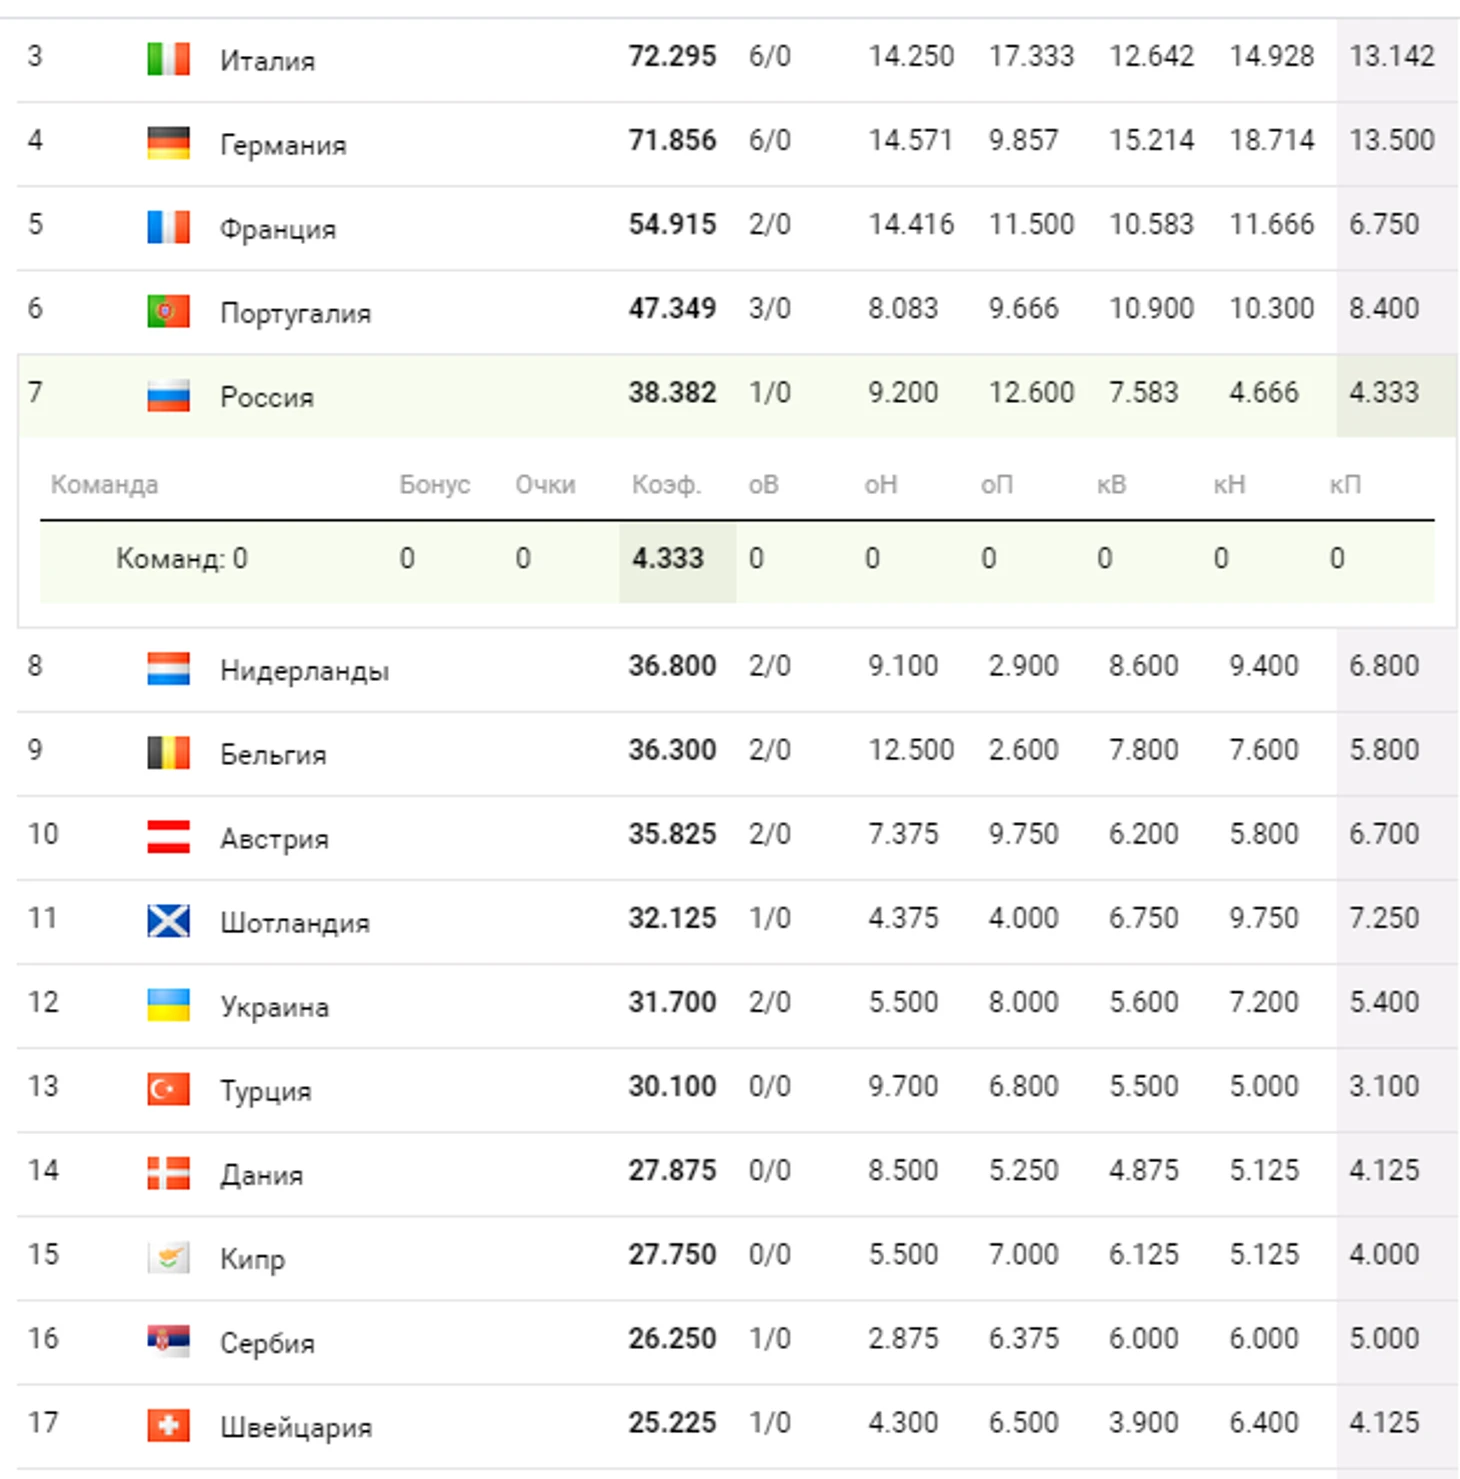Click the Cyprus flag icon
1460x1479 pixels.
(168, 1257)
